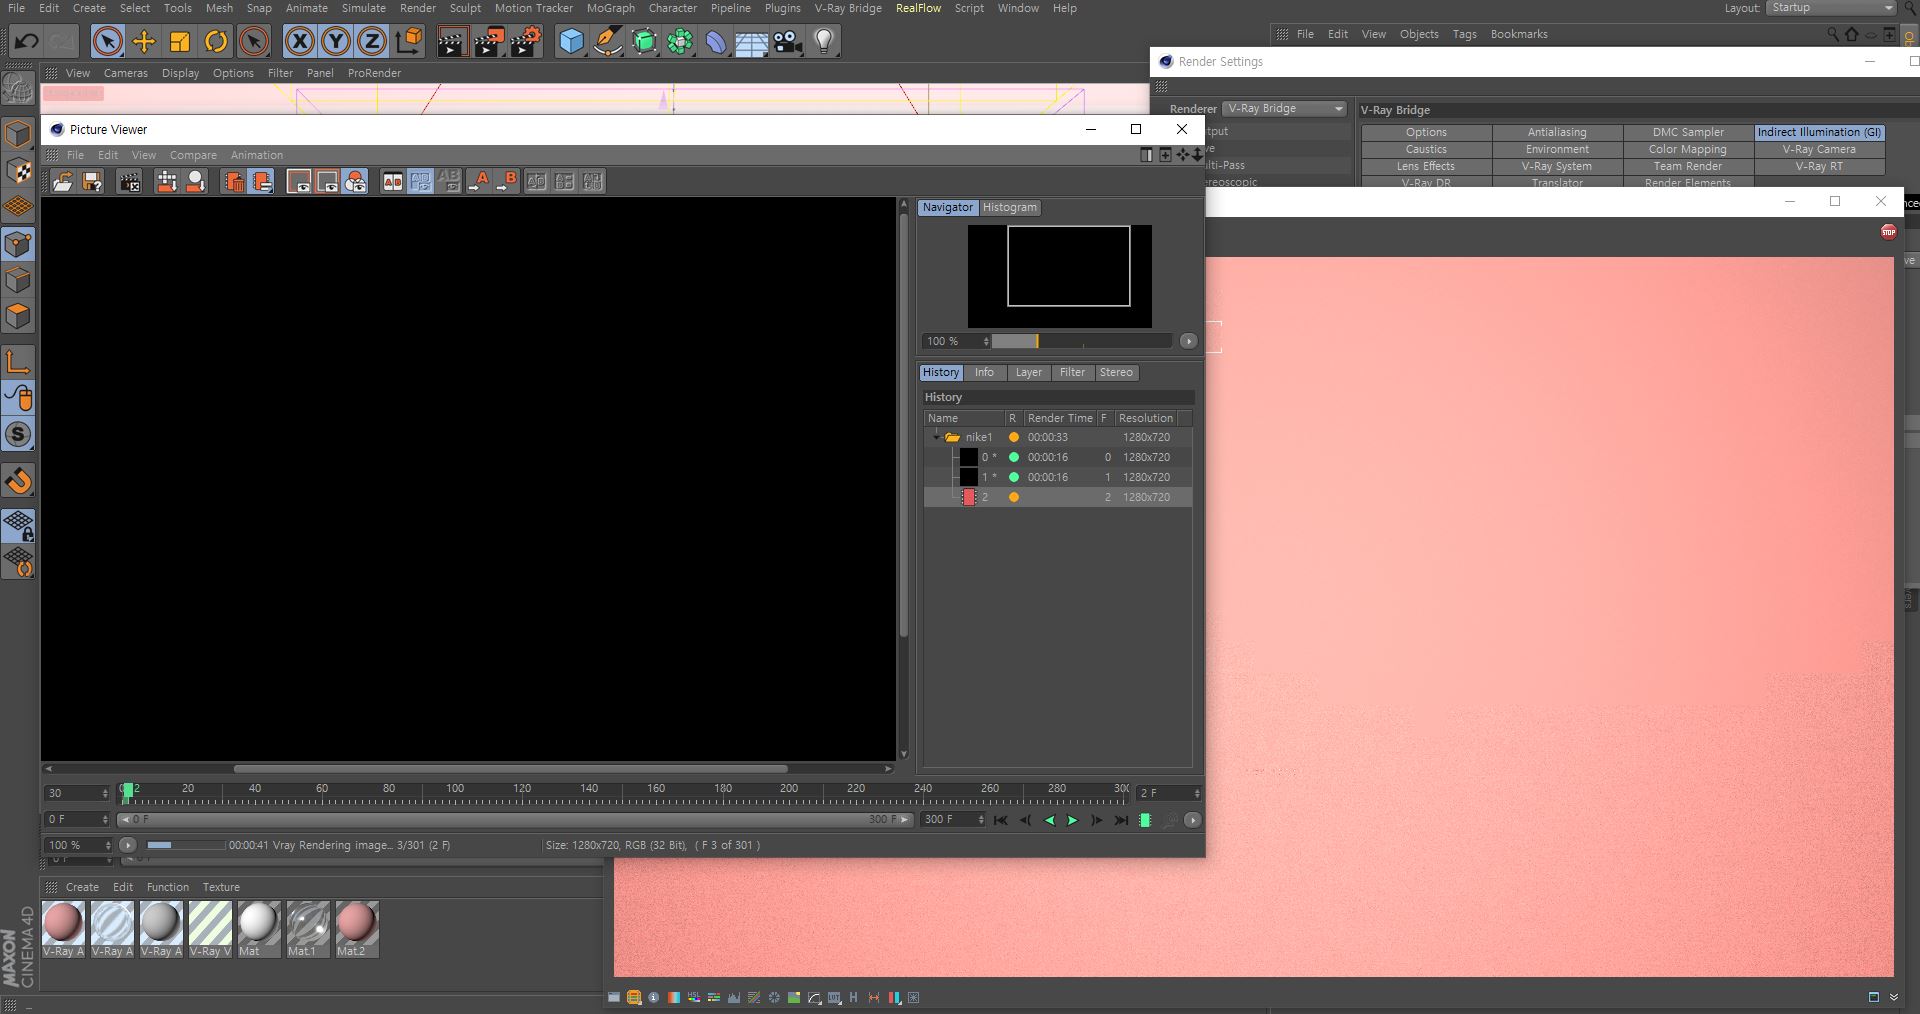Open the Stereo tab

(x=1116, y=372)
